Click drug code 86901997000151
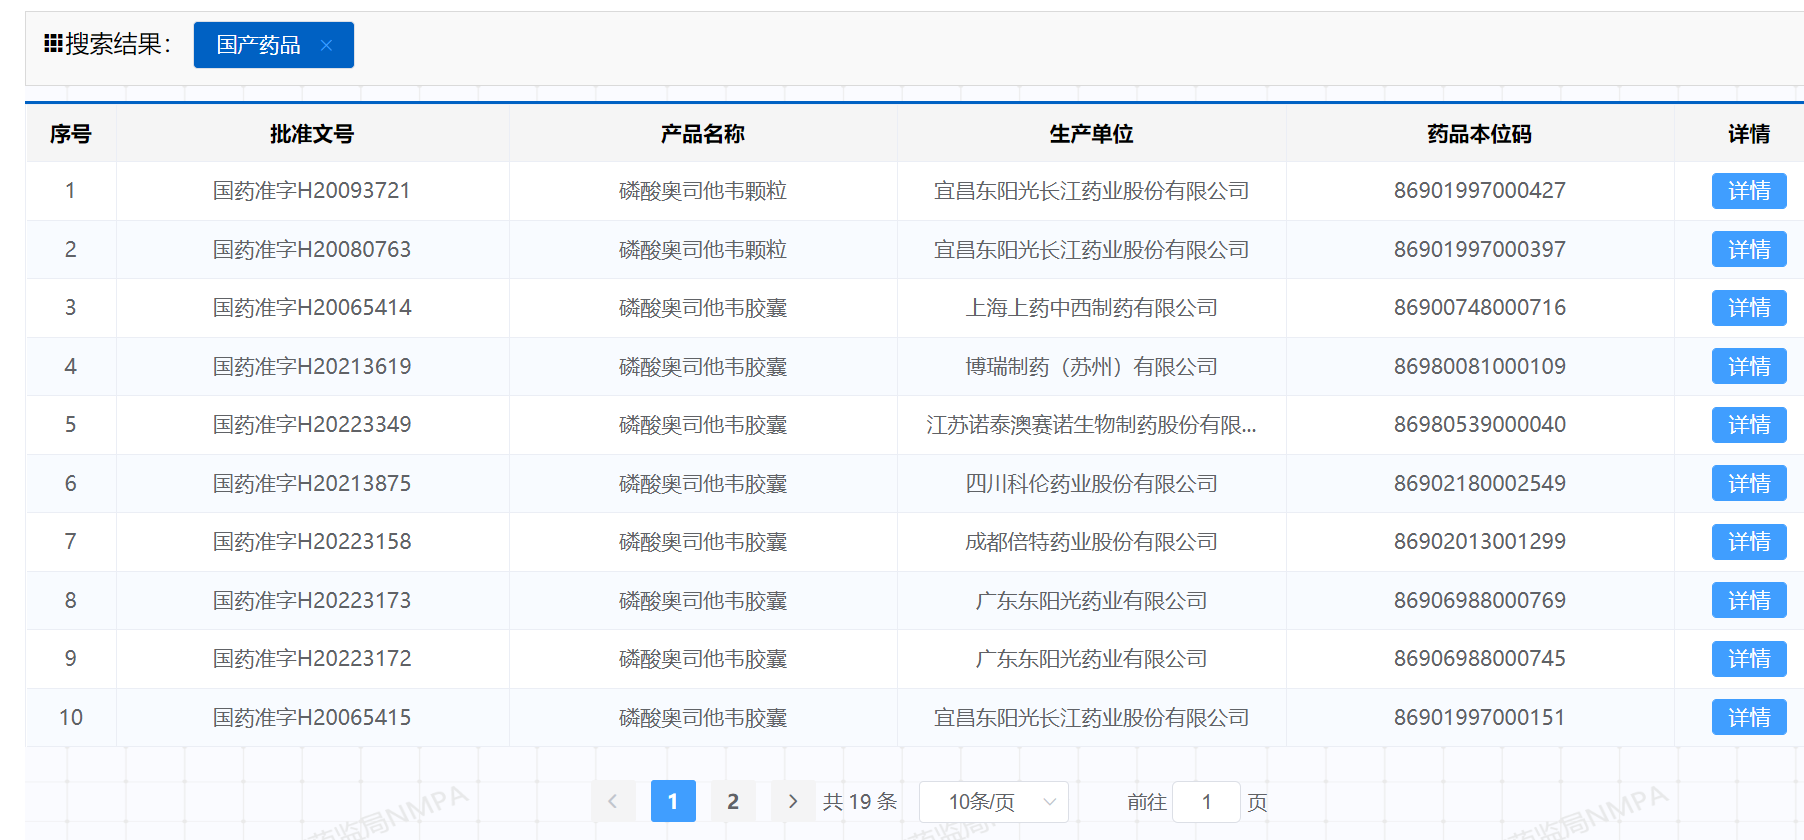 [x=1480, y=718]
